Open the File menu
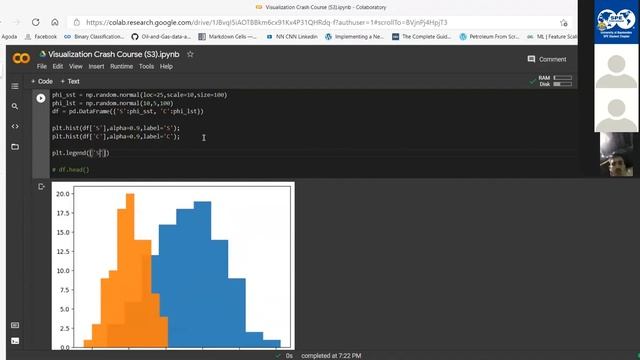 pyautogui.click(x=42, y=66)
